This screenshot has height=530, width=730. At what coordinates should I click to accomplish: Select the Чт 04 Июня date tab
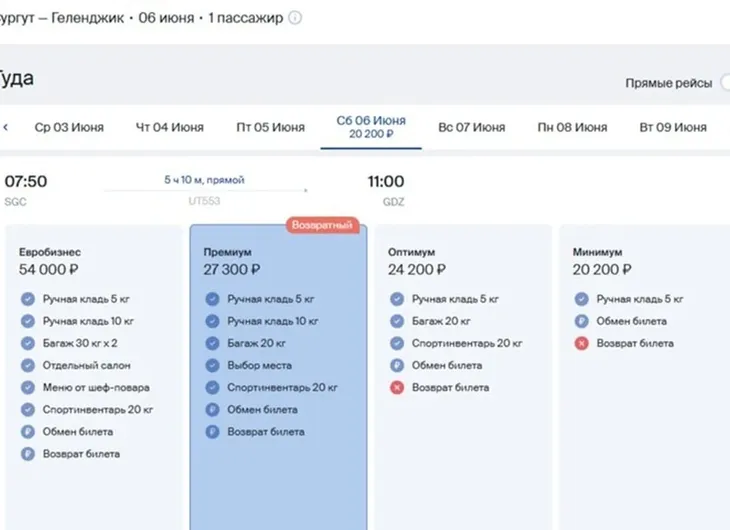(170, 127)
